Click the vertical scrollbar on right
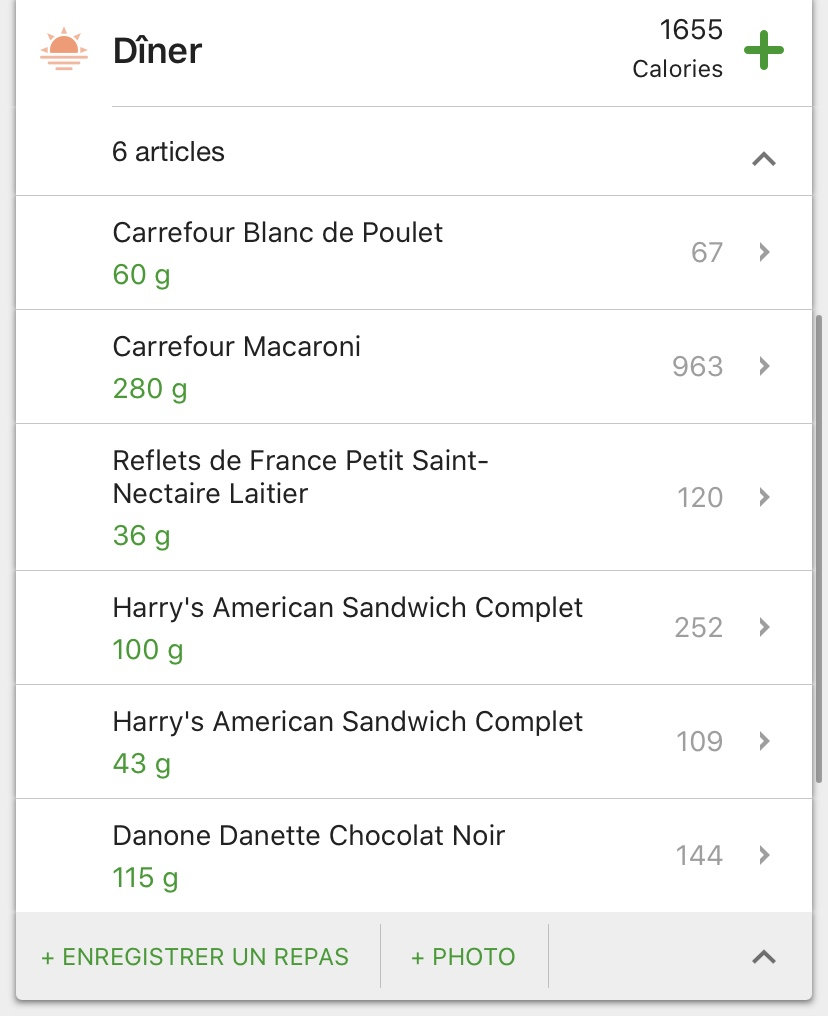This screenshot has height=1016, width=828. [820, 550]
